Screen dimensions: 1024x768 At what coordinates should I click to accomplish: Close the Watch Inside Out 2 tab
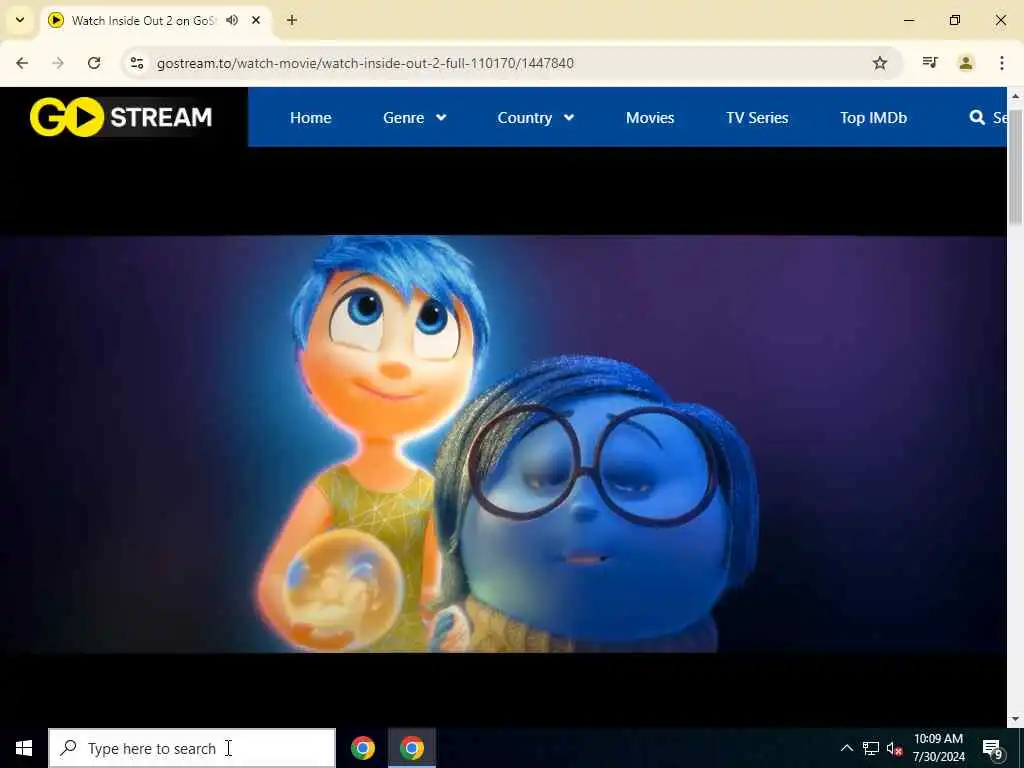(x=256, y=20)
